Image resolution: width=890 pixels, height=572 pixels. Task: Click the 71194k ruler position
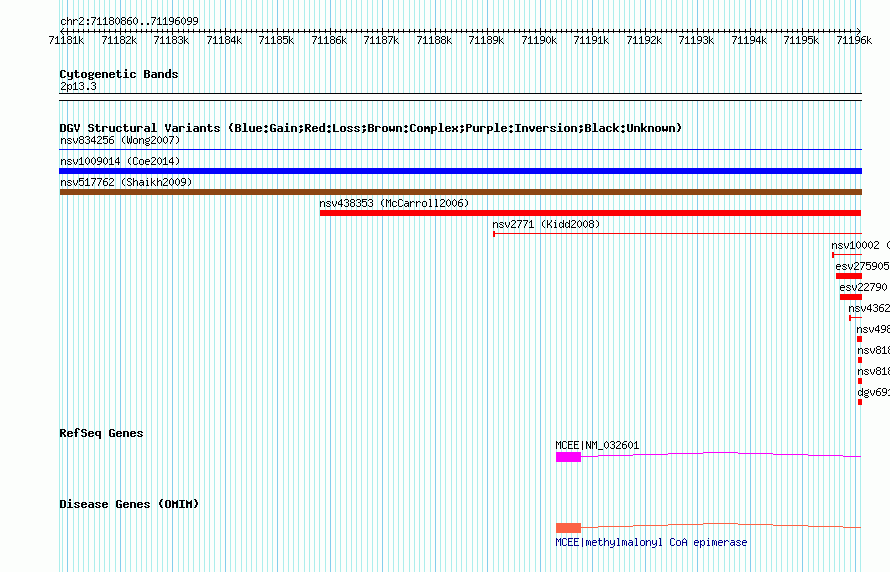[749, 40]
